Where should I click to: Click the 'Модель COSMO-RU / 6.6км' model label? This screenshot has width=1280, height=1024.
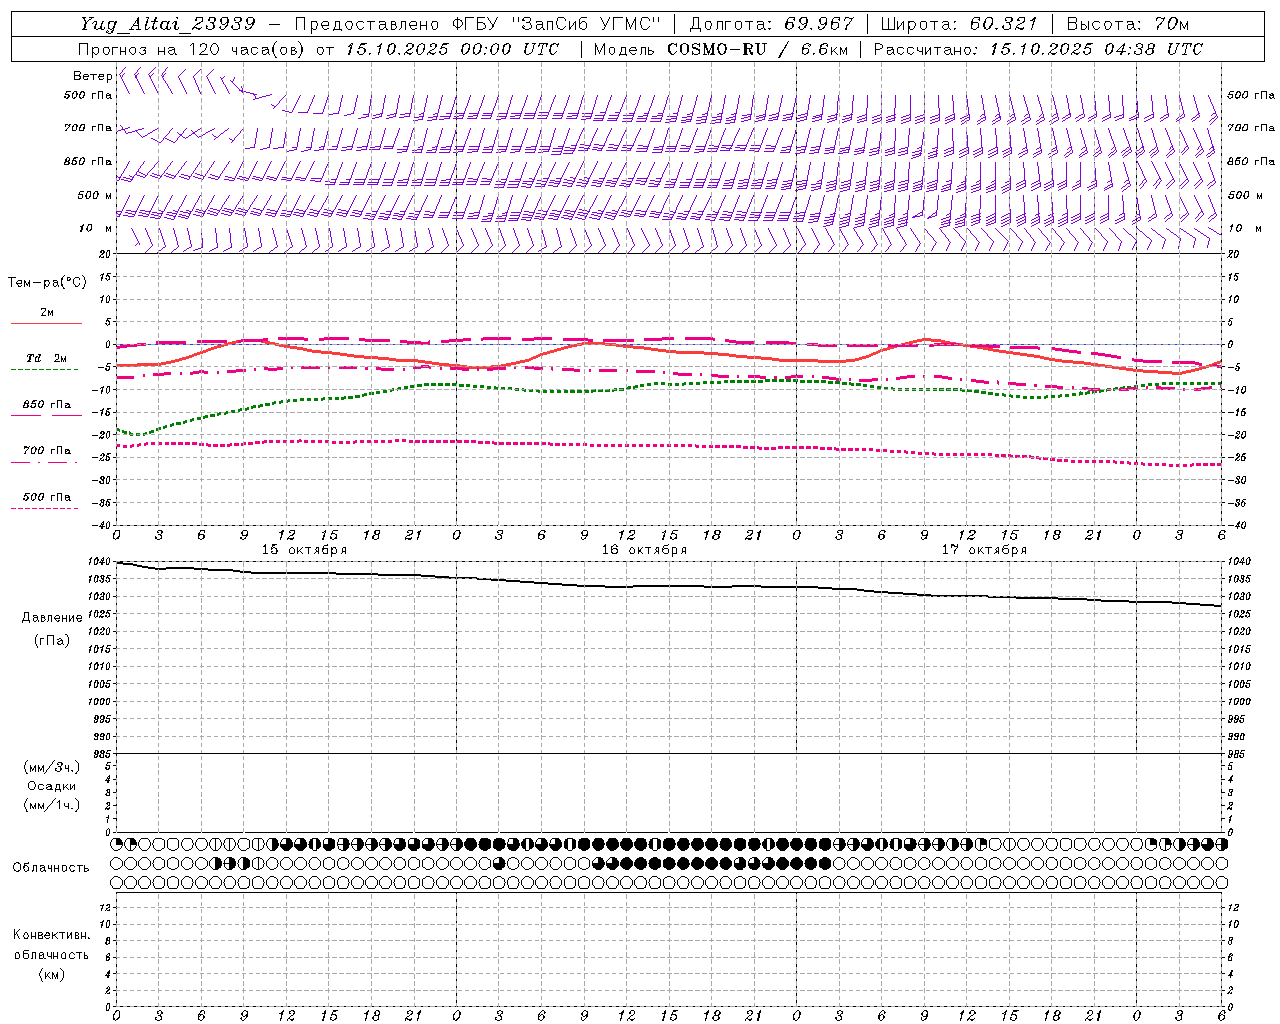point(720,49)
